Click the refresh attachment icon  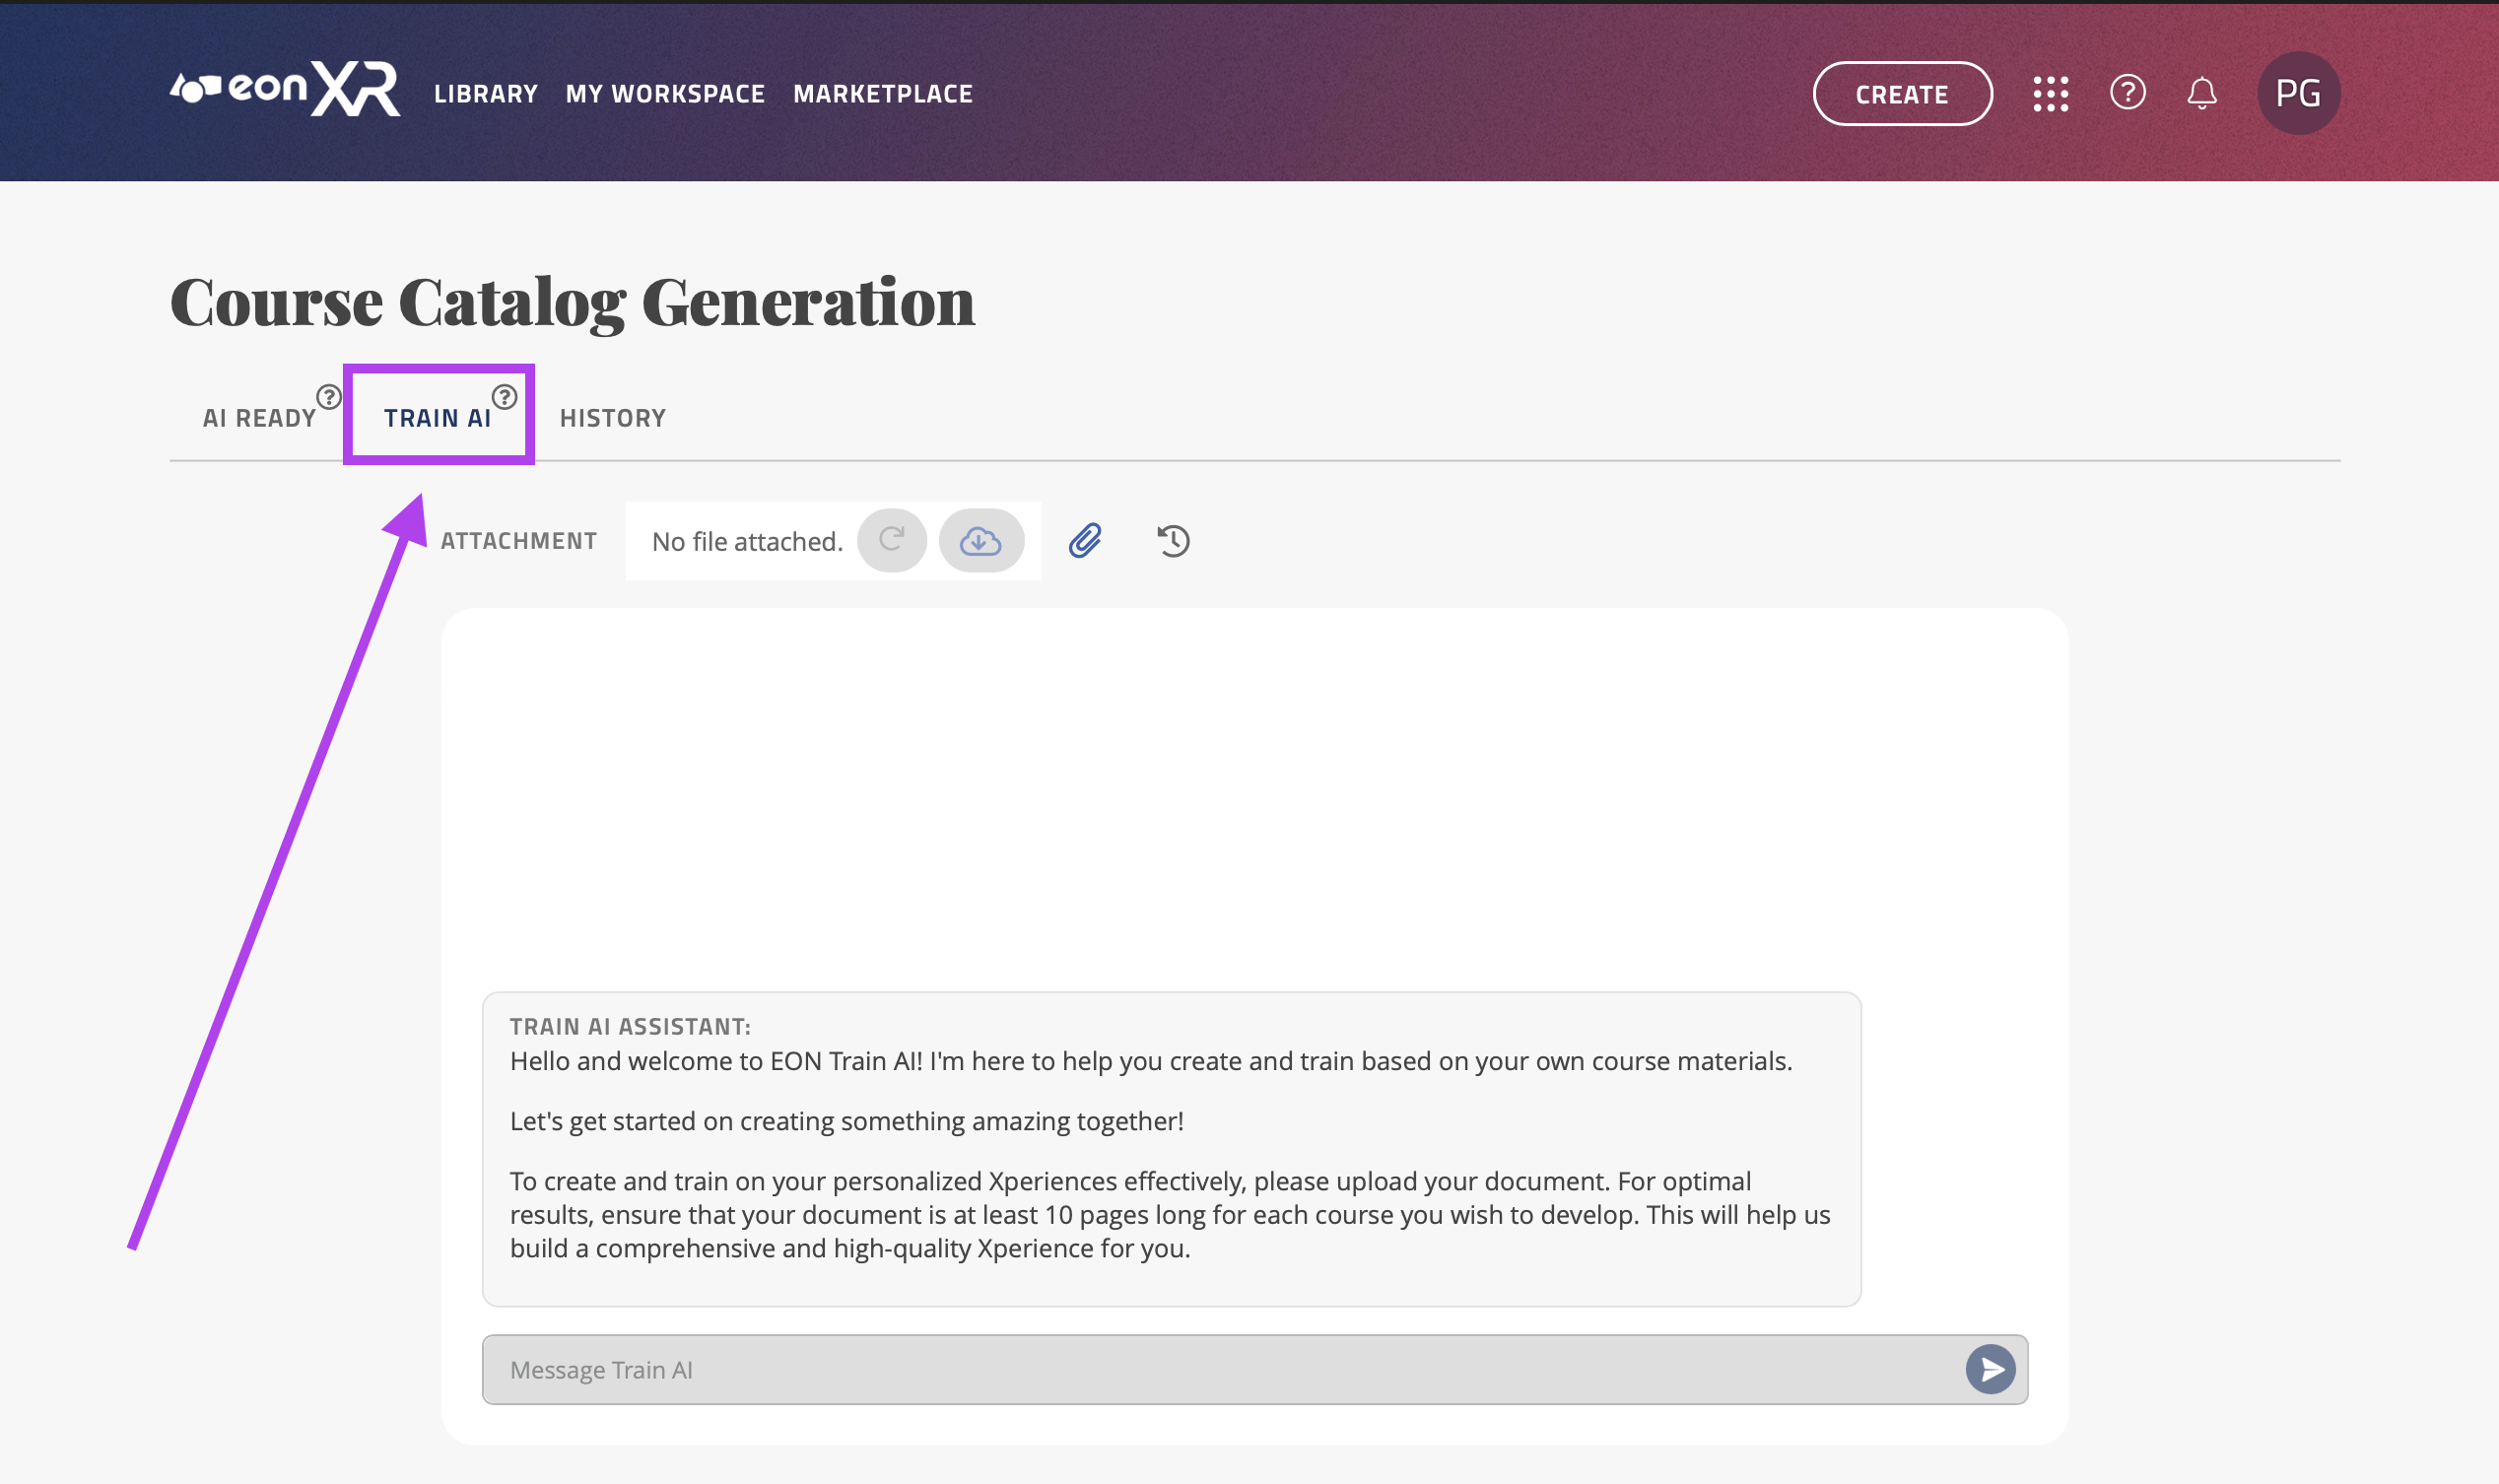coord(892,541)
